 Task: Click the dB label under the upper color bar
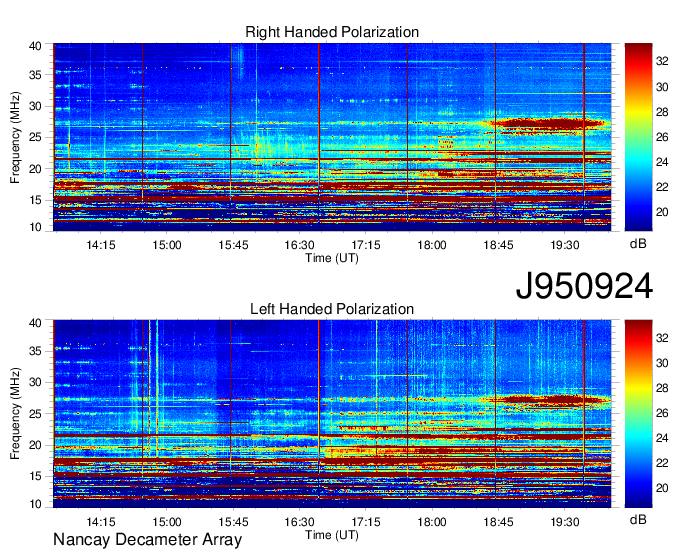pyautogui.click(x=638, y=244)
